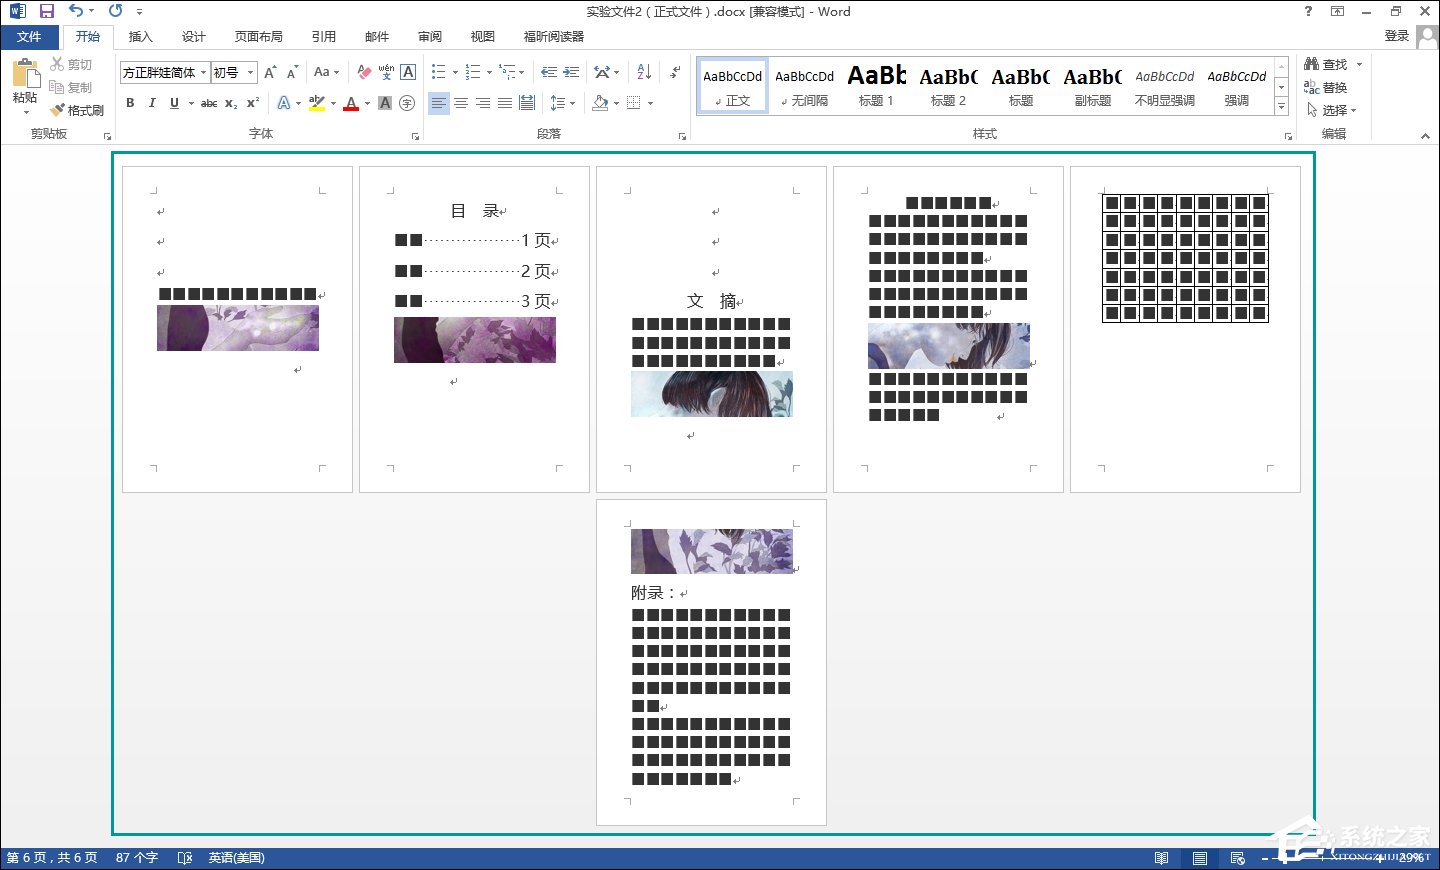Screen dimensions: 1440x870
Task: Click the bullet list icon
Action: tap(438, 72)
